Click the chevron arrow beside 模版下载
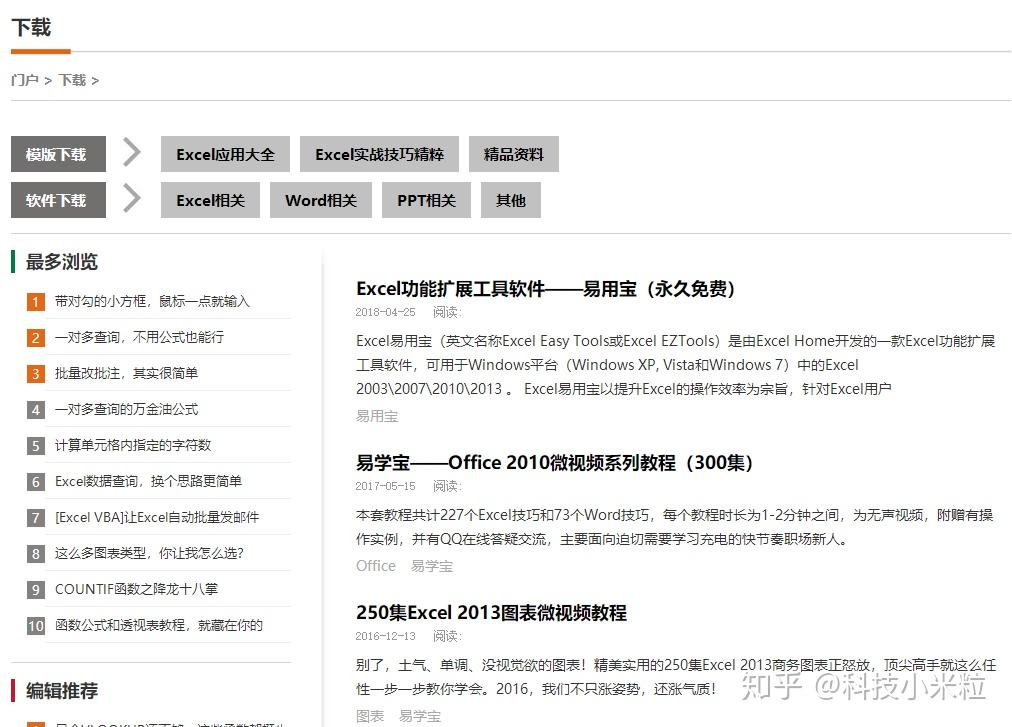Screen dimensions: 1012x727 pyautogui.click(x=132, y=152)
